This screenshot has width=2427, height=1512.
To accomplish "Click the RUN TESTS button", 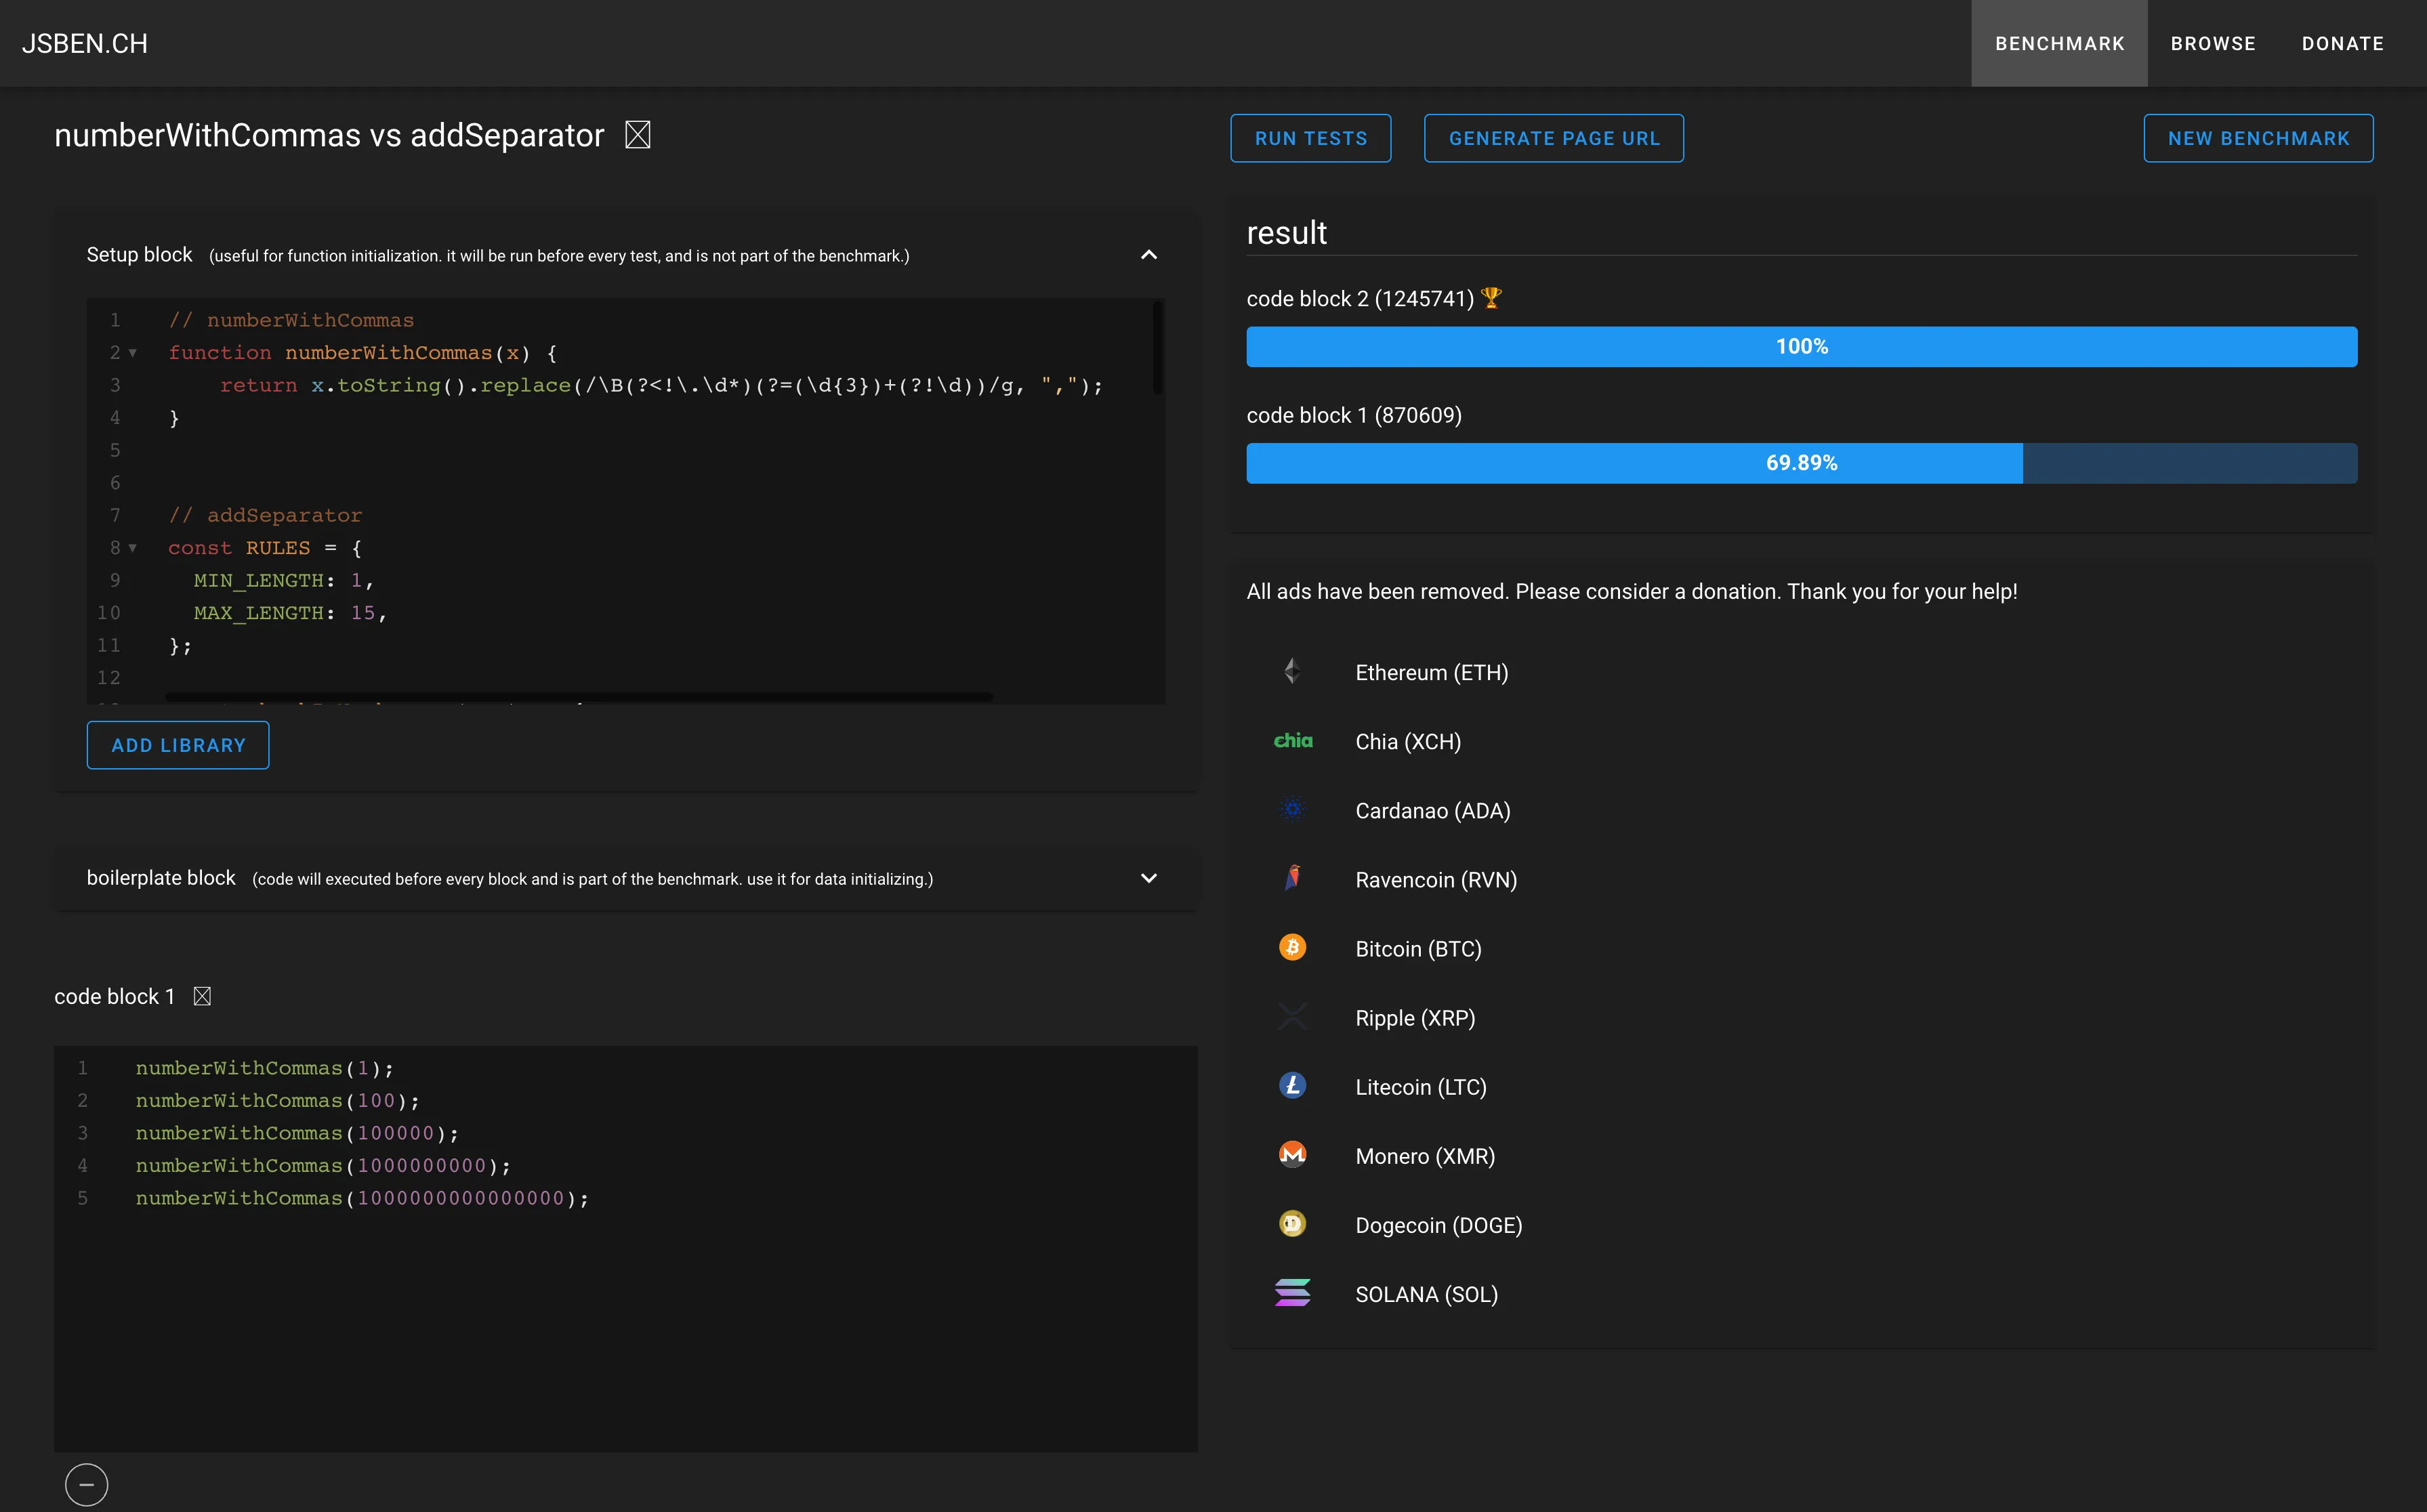I will (x=1310, y=137).
